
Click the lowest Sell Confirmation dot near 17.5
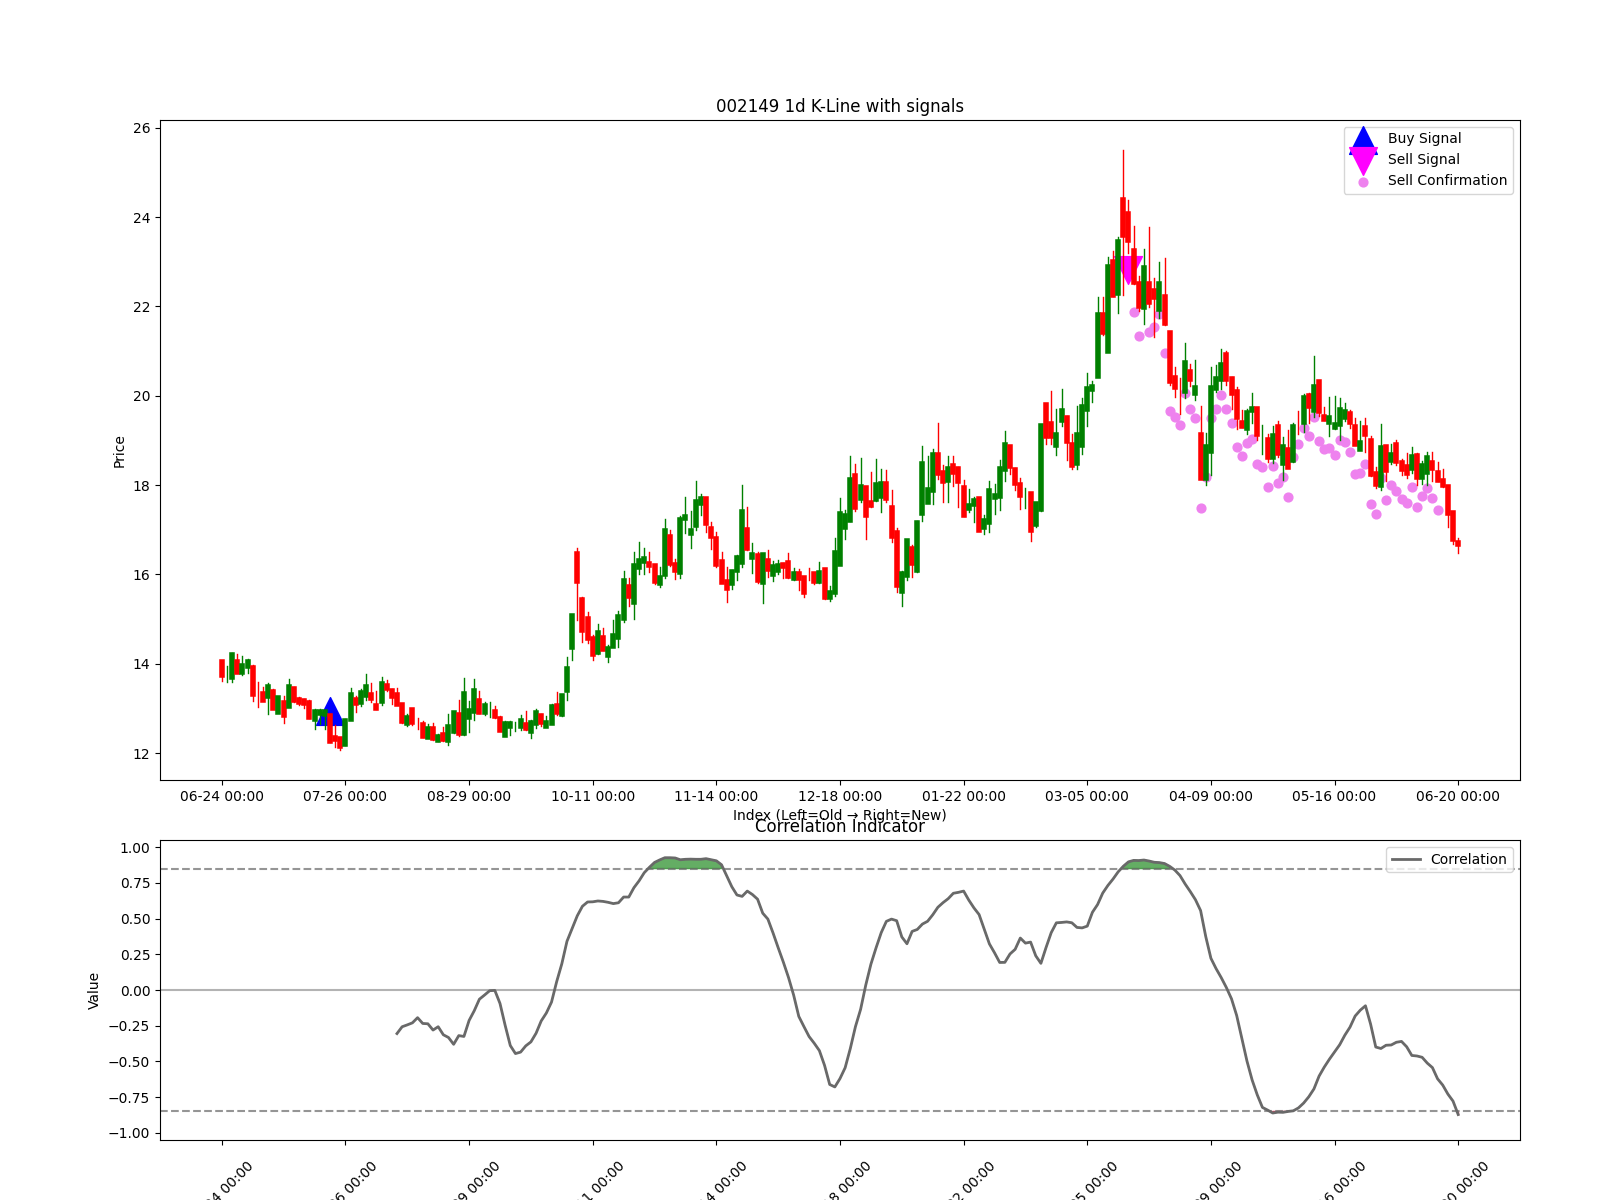[x=1201, y=508]
